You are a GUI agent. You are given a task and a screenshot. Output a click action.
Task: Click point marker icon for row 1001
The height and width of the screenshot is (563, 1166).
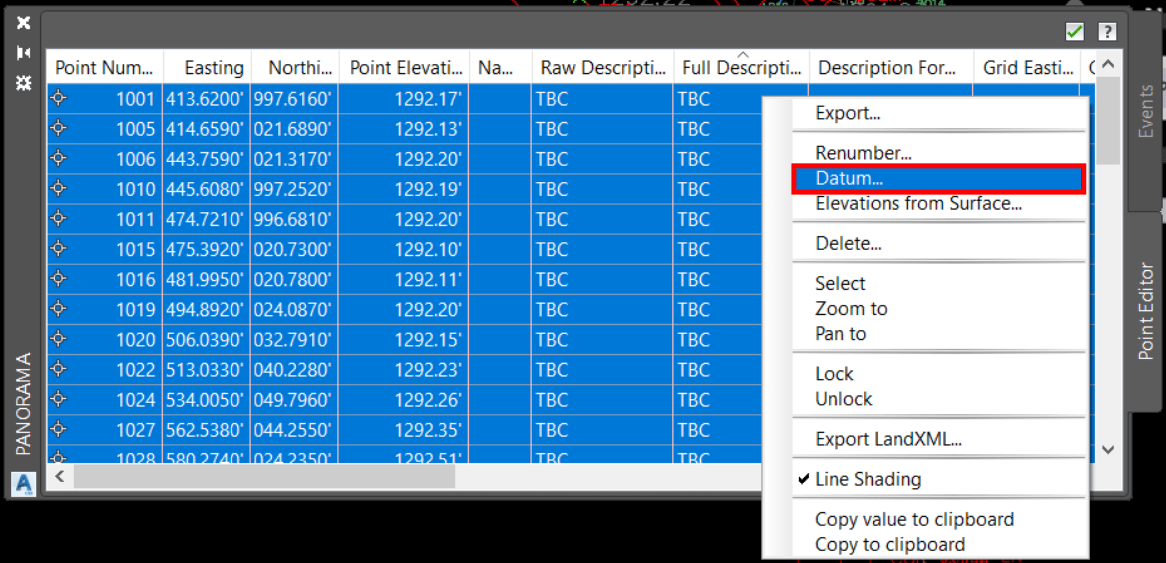click(59, 99)
